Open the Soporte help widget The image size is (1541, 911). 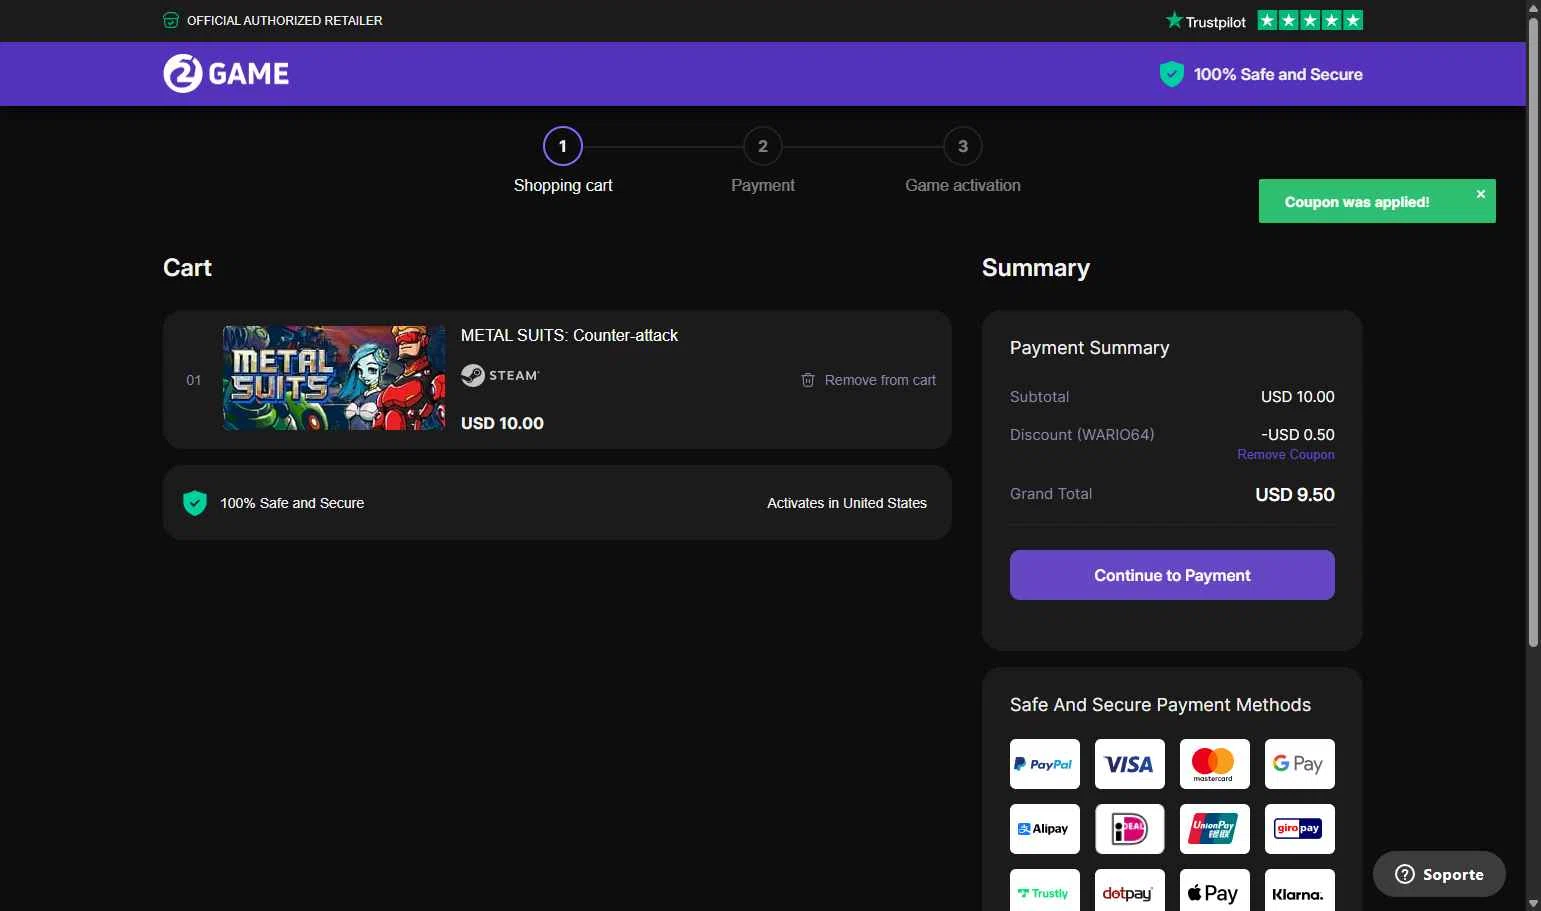[1439, 874]
